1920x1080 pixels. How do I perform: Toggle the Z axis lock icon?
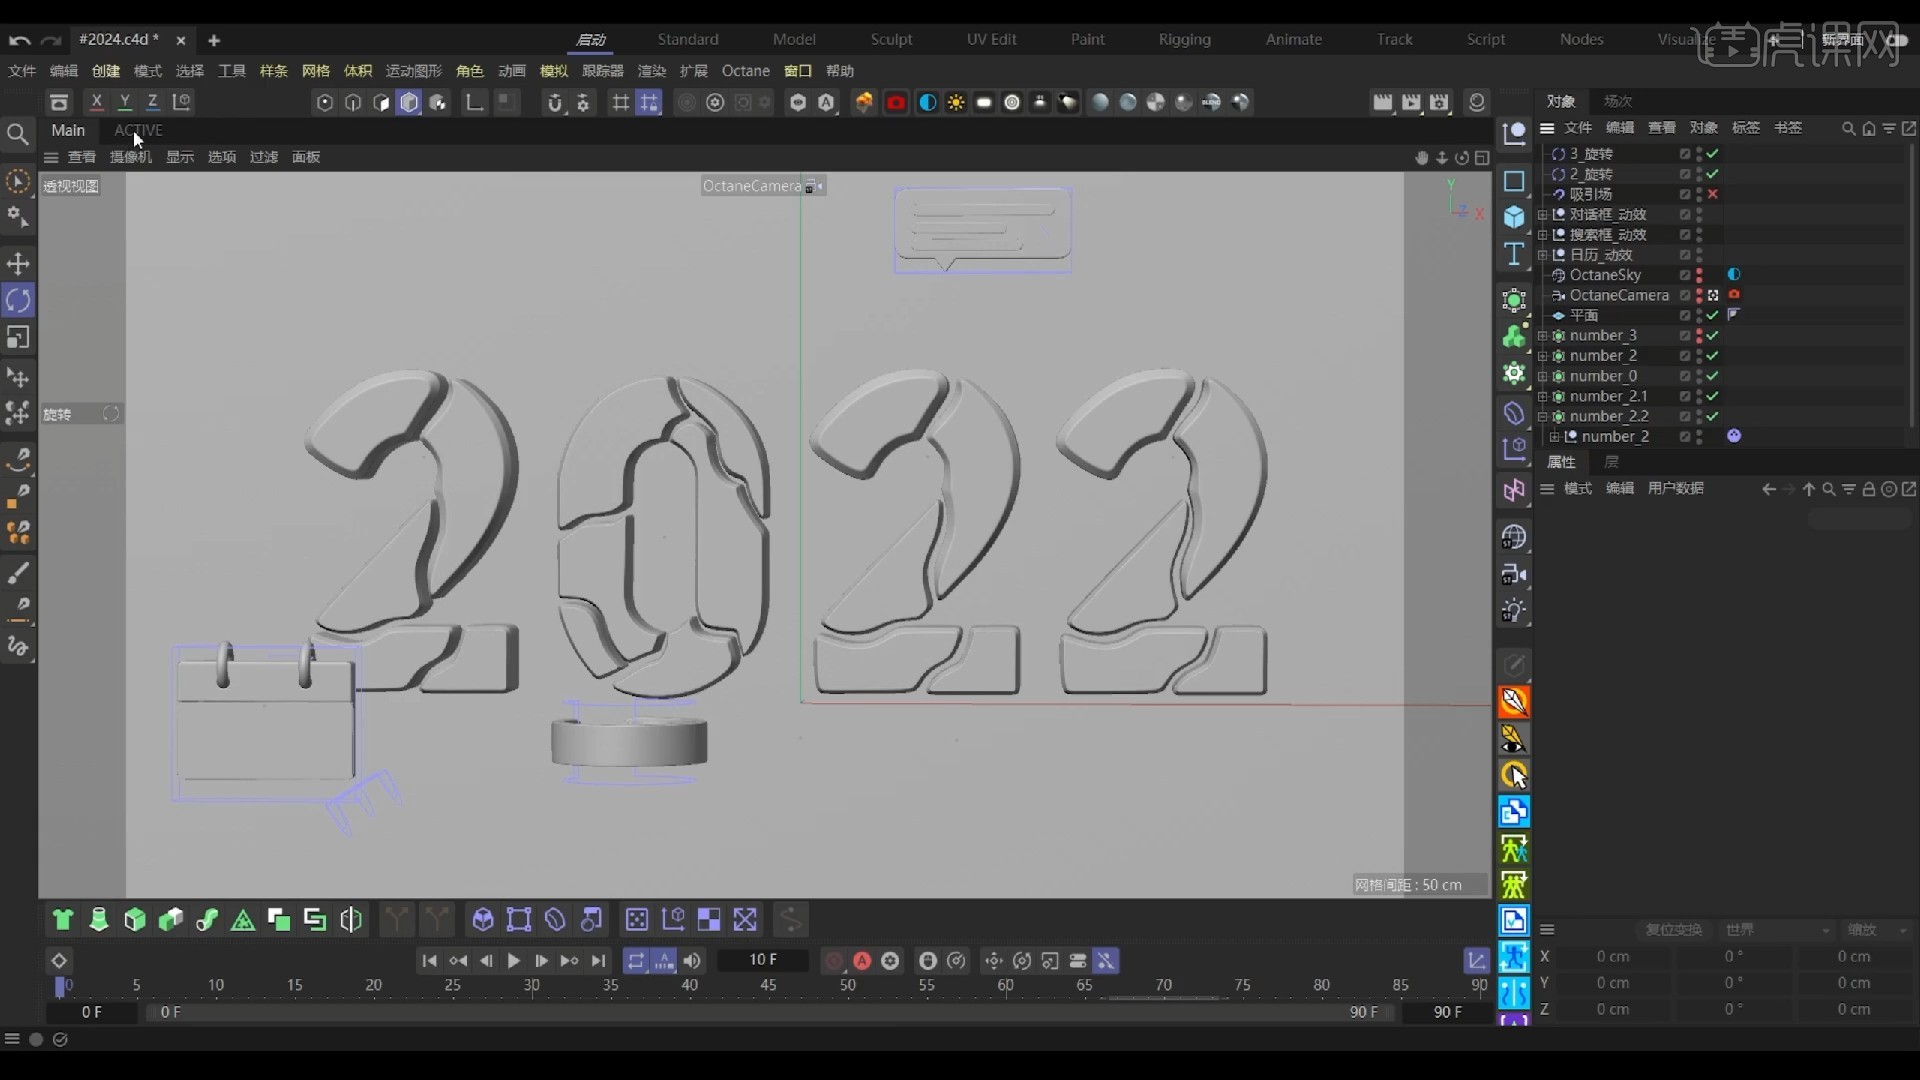[x=153, y=102]
